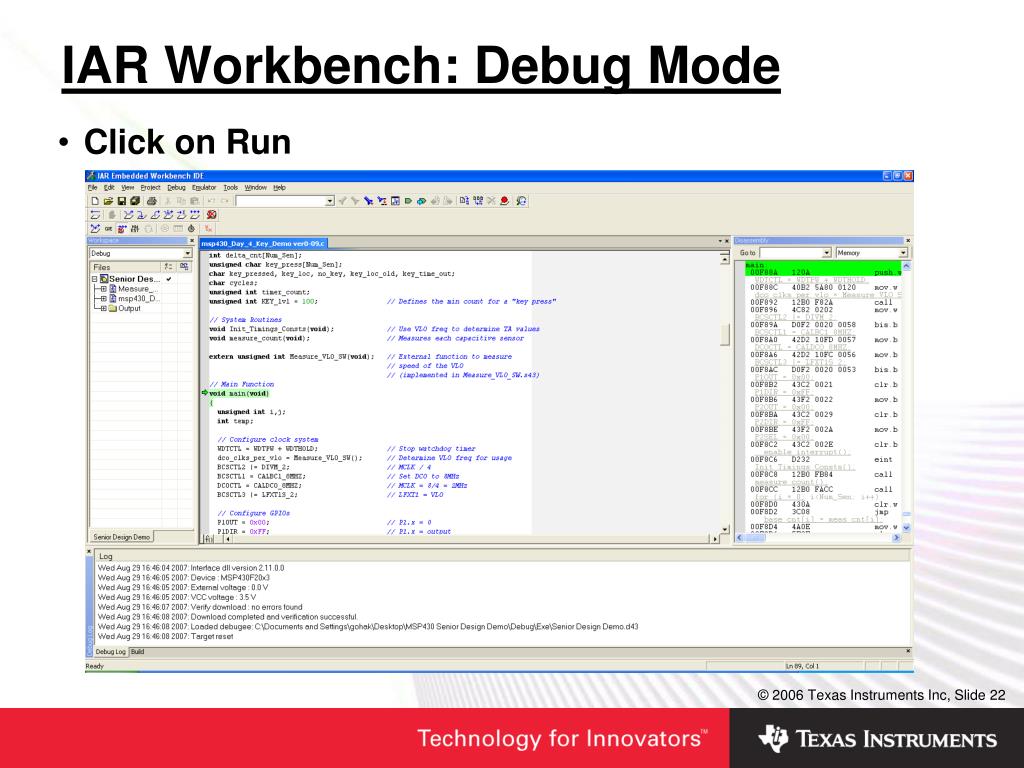
Task: Click the Debug icon at toolbar end
Action: [x=521, y=201]
